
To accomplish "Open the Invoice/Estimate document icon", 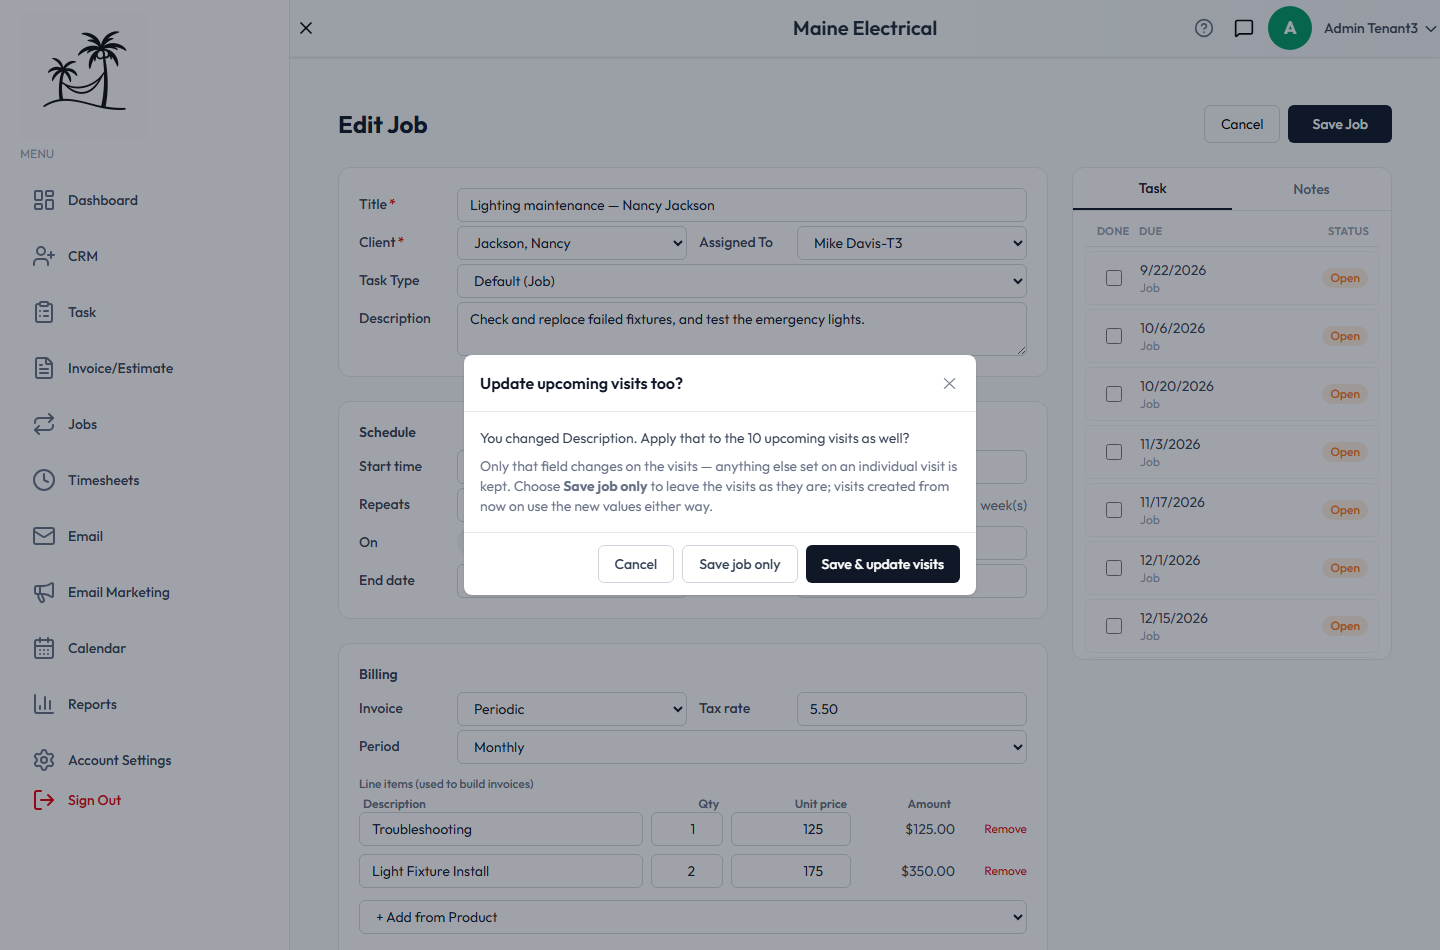I will coord(44,368).
